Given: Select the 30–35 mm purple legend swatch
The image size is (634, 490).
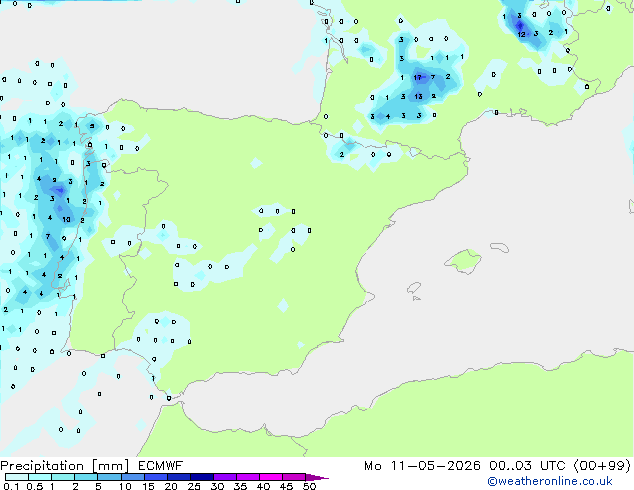Looking at the screenshot, I should click(225, 477).
